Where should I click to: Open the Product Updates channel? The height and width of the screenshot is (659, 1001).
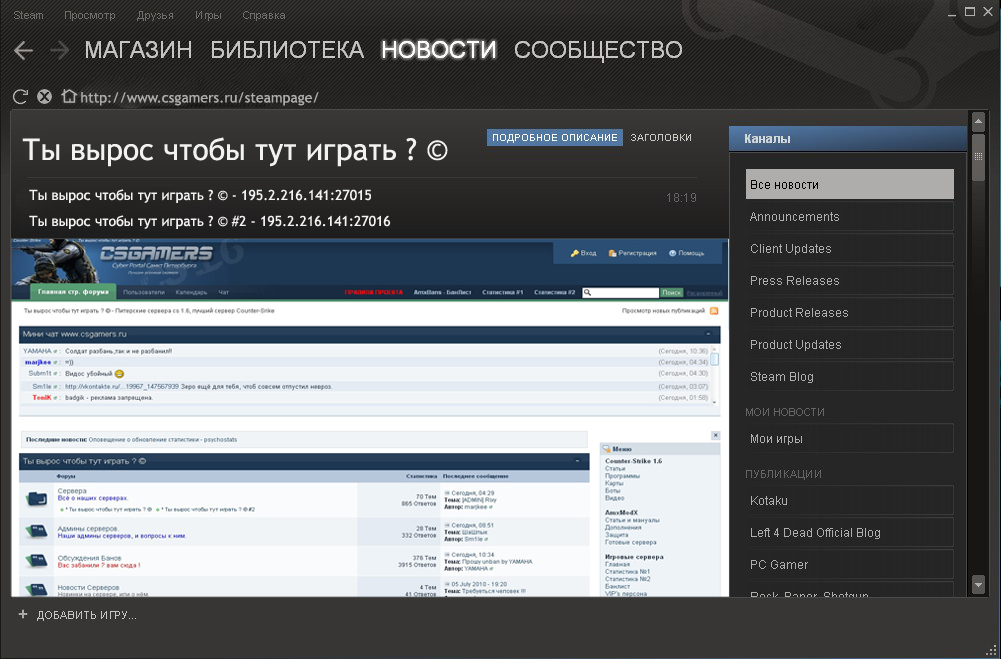click(850, 344)
